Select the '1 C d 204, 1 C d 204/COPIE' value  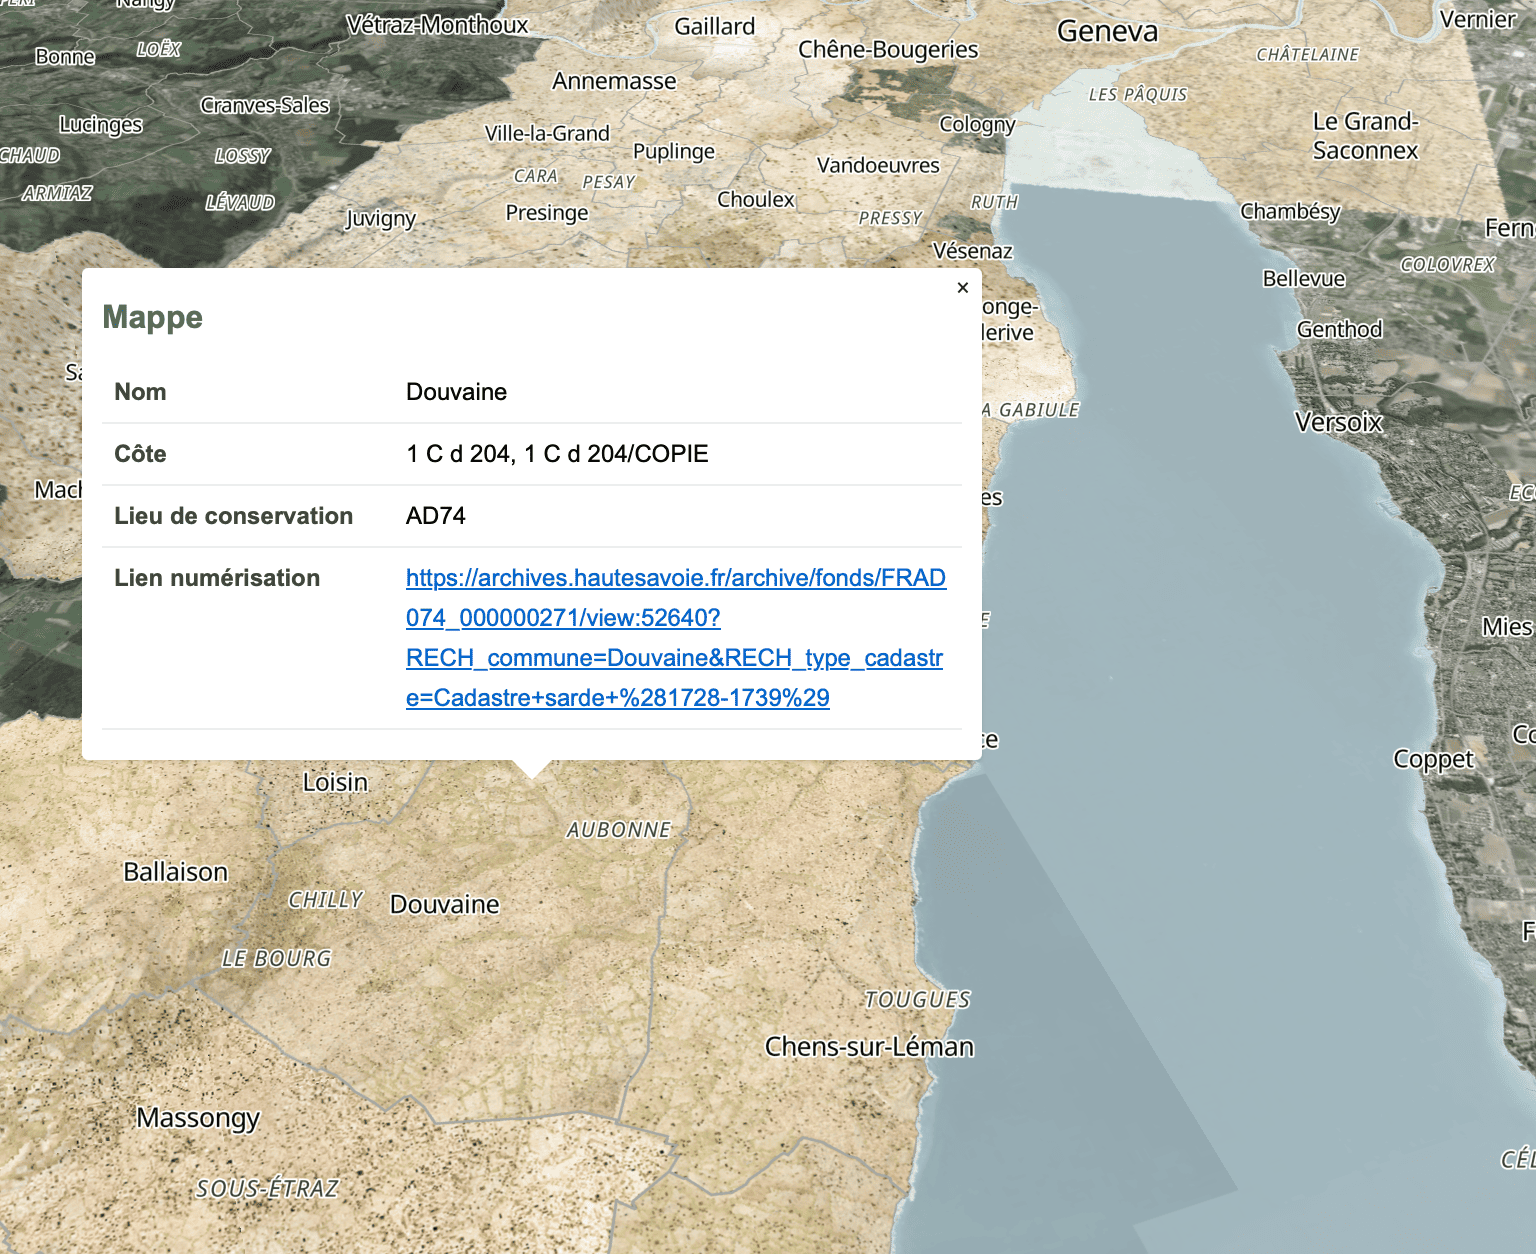[x=557, y=454]
